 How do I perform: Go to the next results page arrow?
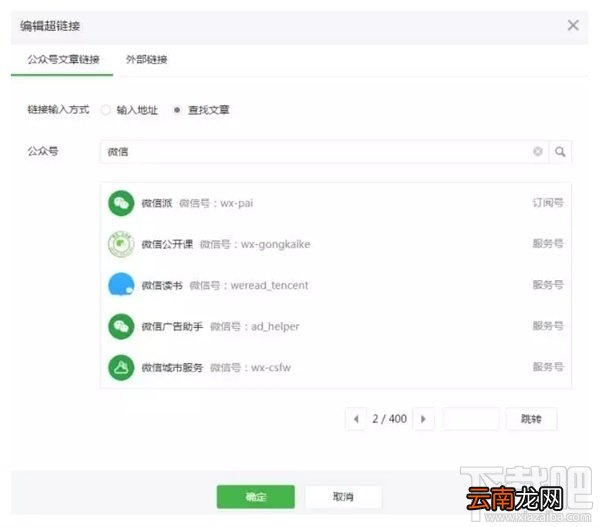424,419
